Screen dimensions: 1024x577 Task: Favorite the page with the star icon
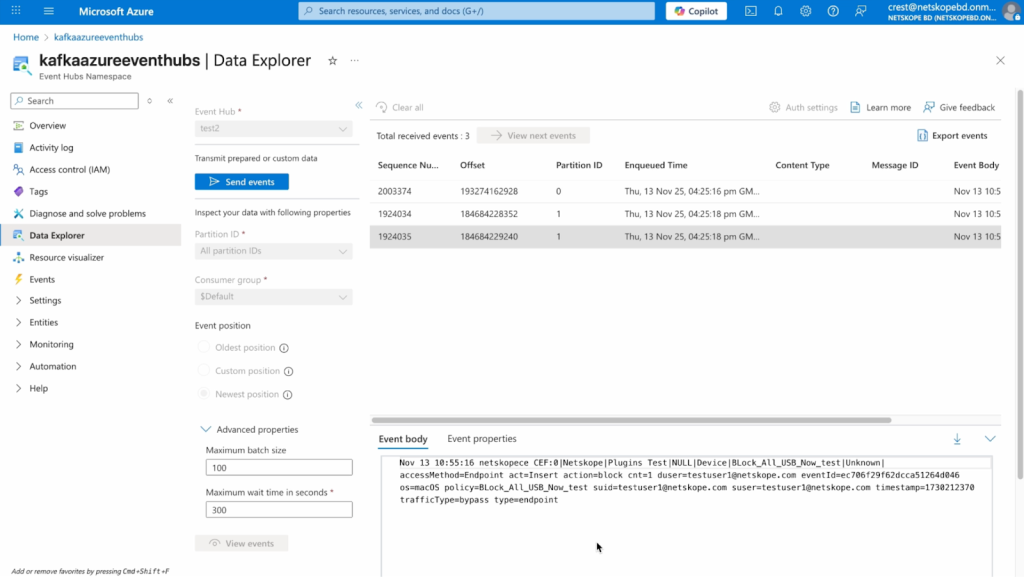pyautogui.click(x=332, y=61)
